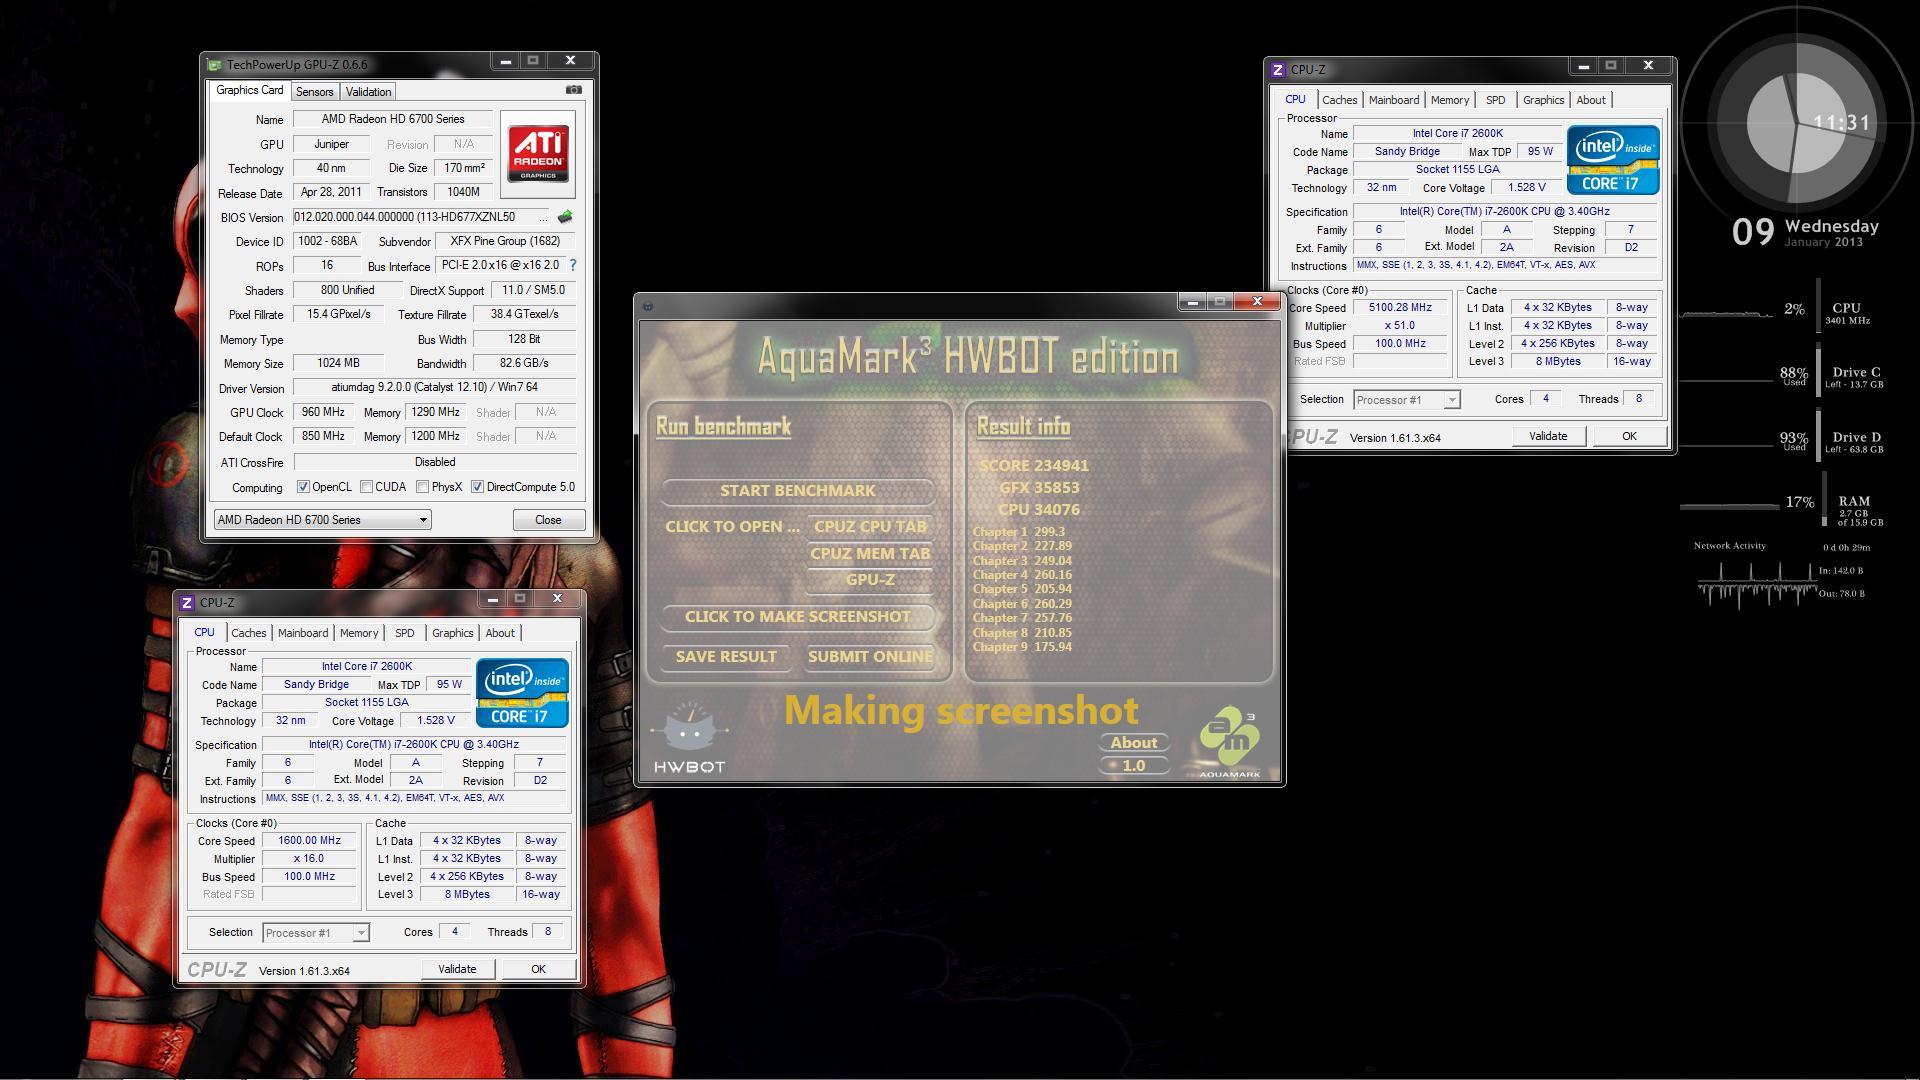Click the Drive D 93% used meter
The image size is (1920, 1080).
point(1783,442)
